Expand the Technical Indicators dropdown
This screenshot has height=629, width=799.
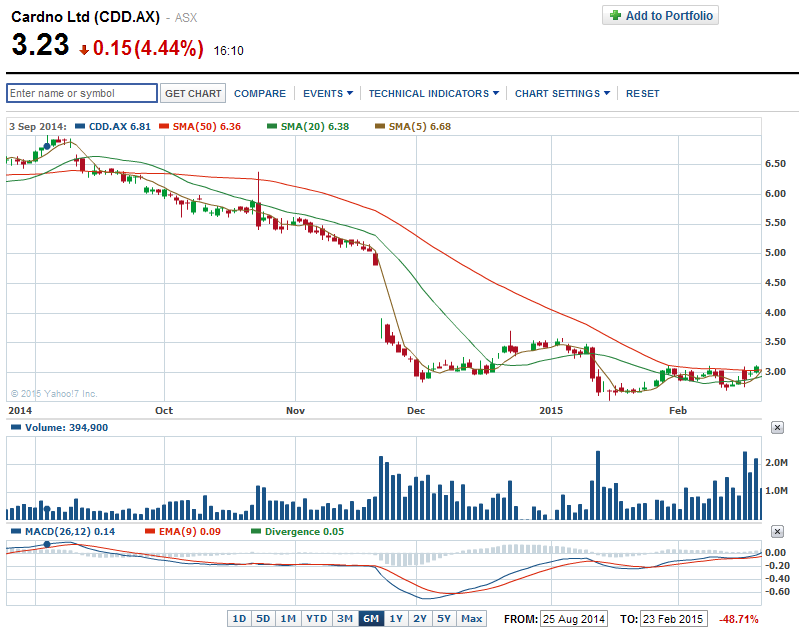click(x=434, y=93)
